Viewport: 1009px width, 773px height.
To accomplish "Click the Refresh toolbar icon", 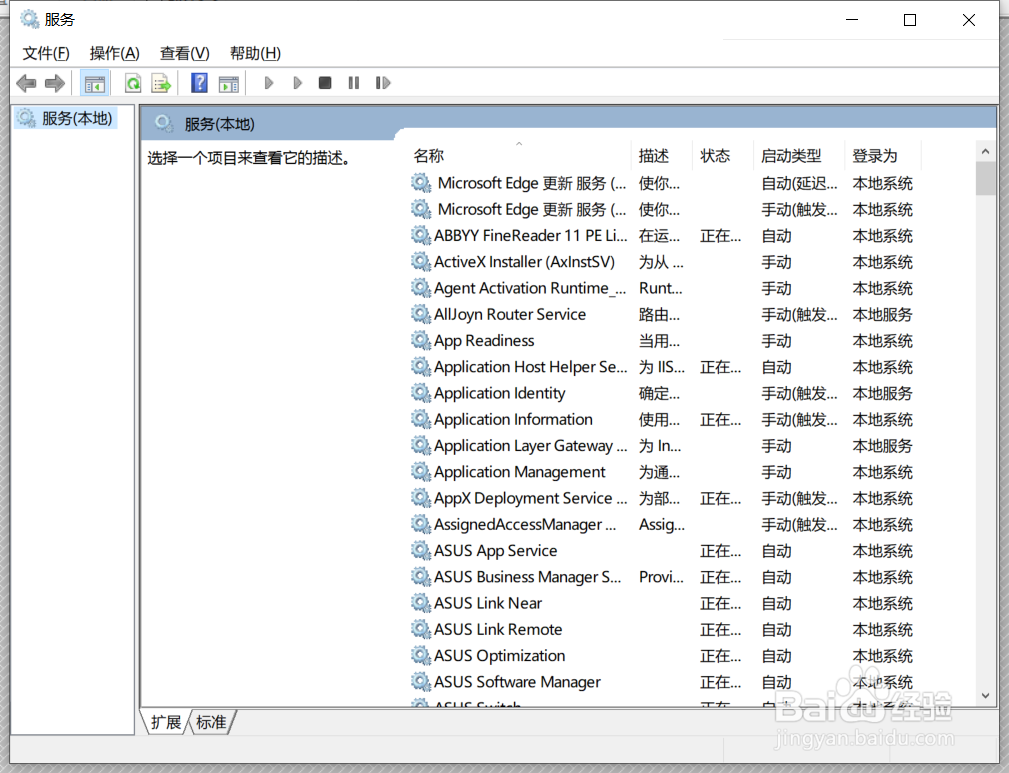I will [132, 82].
